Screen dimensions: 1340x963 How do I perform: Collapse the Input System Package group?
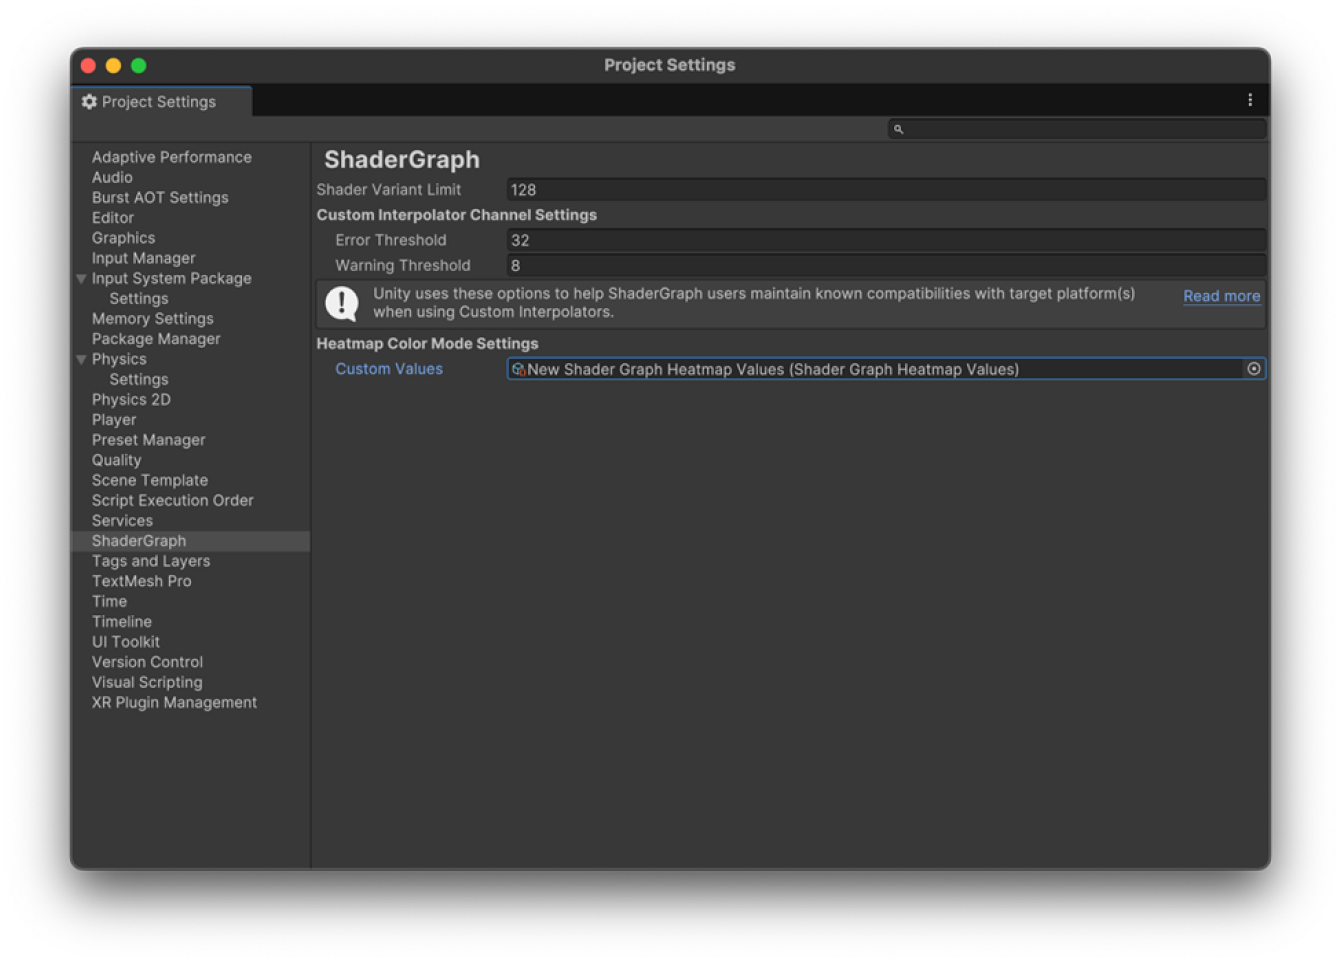coord(81,279)
